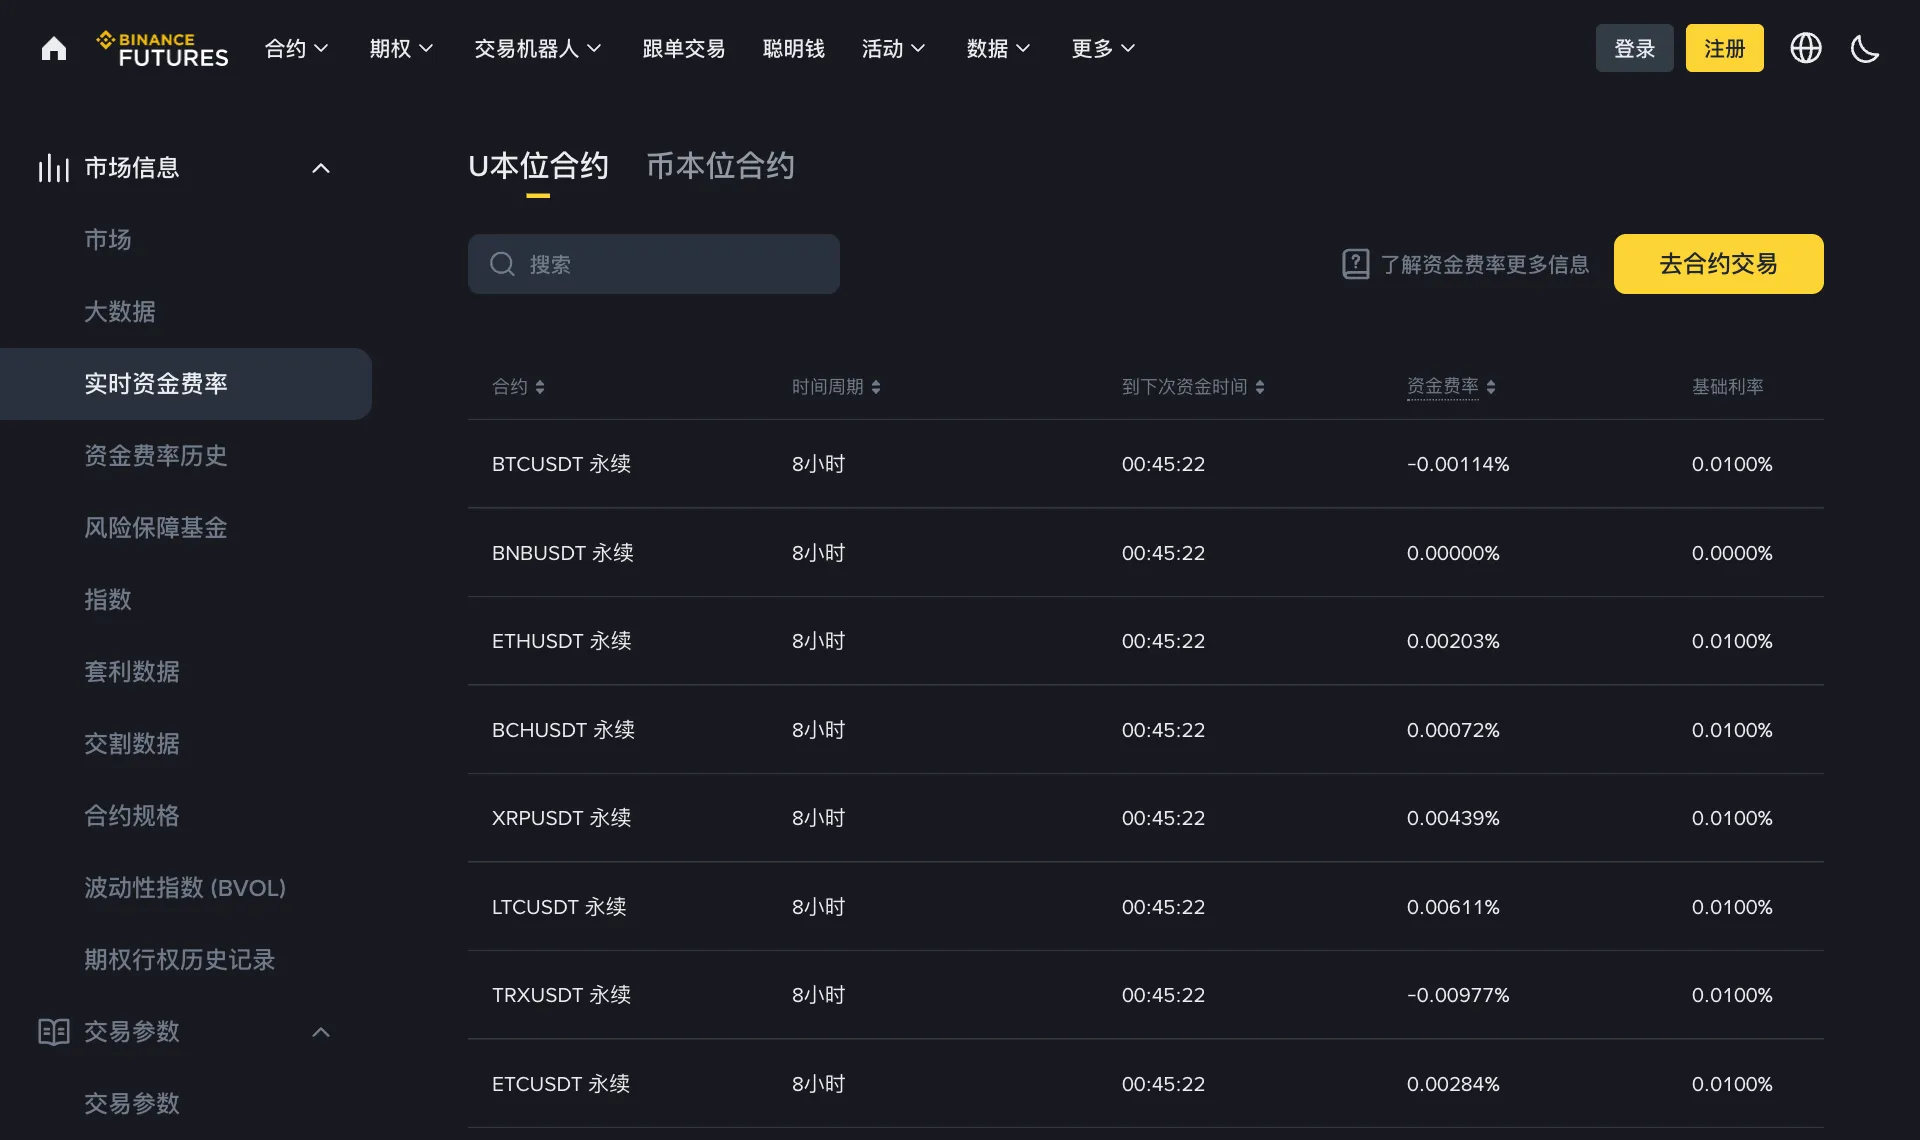Toggle dark mode moon icon
The width and height of the screenshot is (1920, 1140).
tap(1865, 48)
